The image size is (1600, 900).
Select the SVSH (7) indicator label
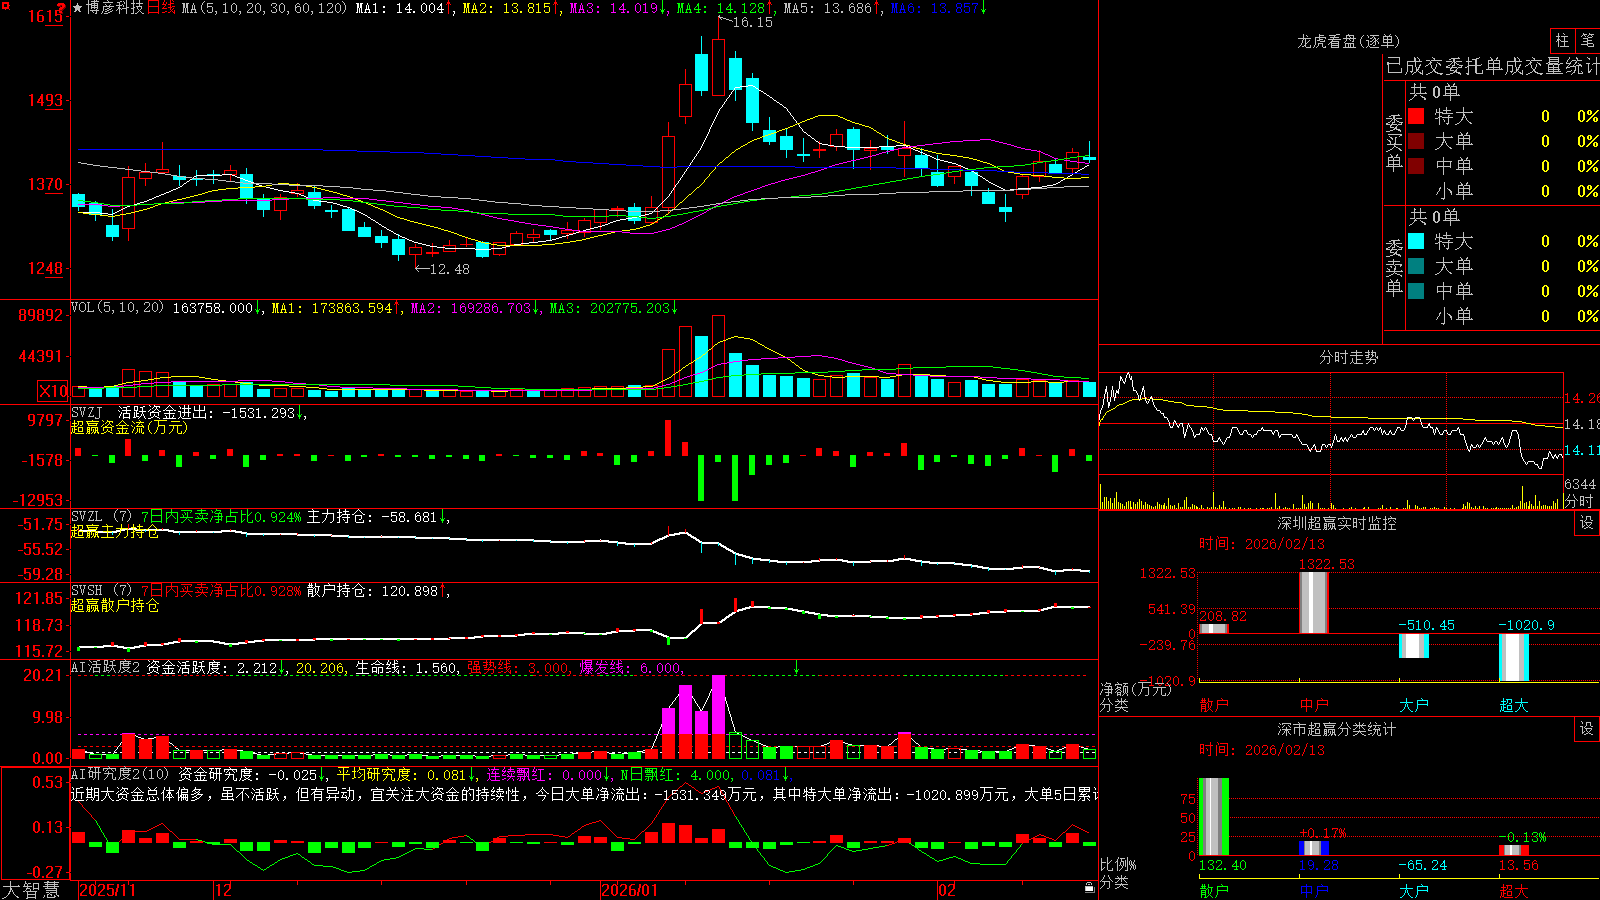pyautogui.click(x=101, y=591)
